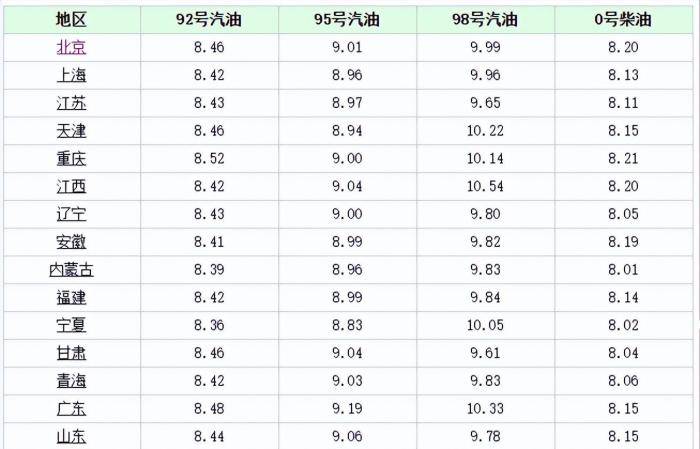Image resolution: width=700 pixels, height=449 pixels.
Task: Open the 辽宁 region link
Action: [71, 214]
